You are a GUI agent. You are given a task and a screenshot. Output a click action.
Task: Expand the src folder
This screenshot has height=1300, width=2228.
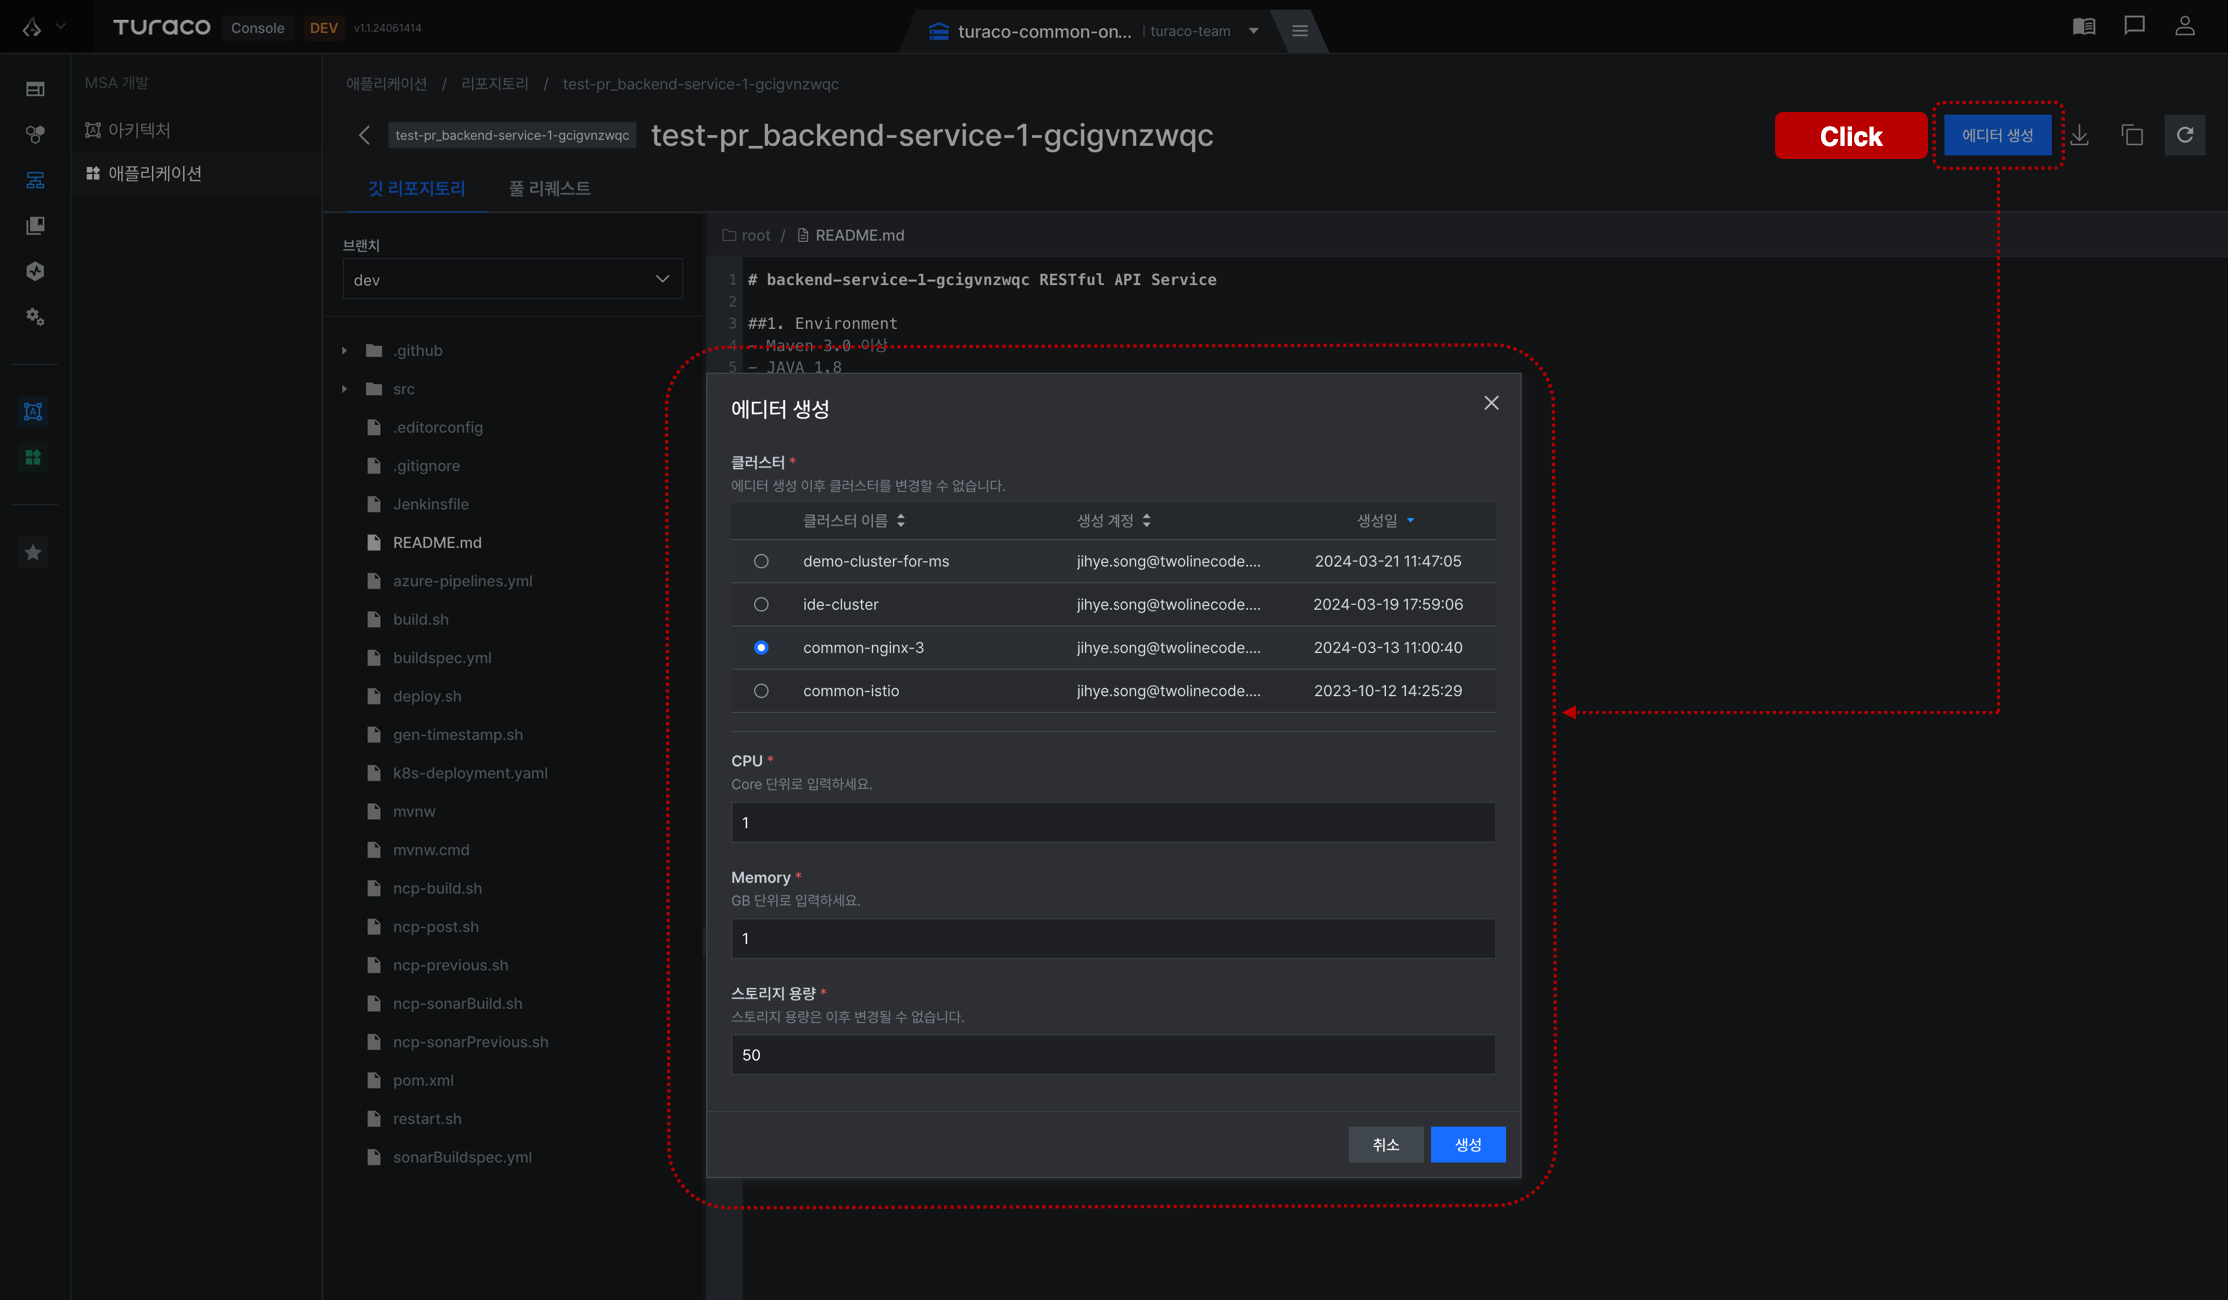point(345,389)
